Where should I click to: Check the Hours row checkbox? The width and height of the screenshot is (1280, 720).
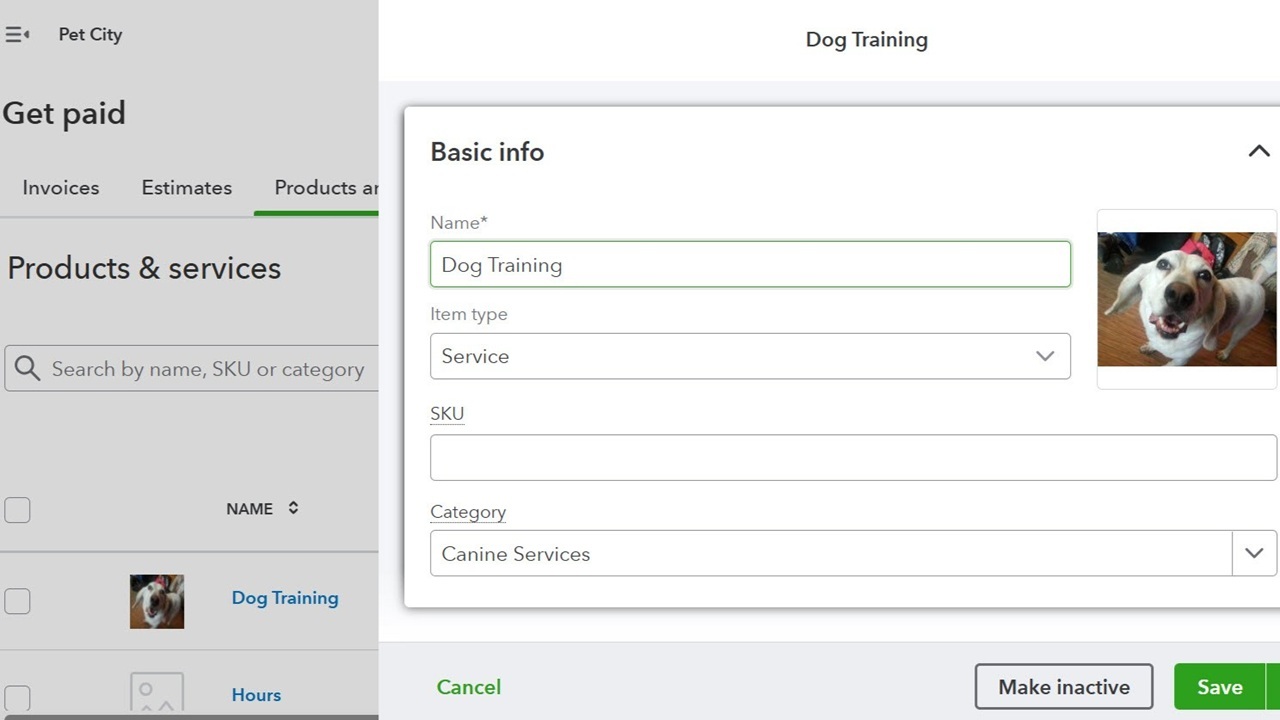tap(17, 697)
